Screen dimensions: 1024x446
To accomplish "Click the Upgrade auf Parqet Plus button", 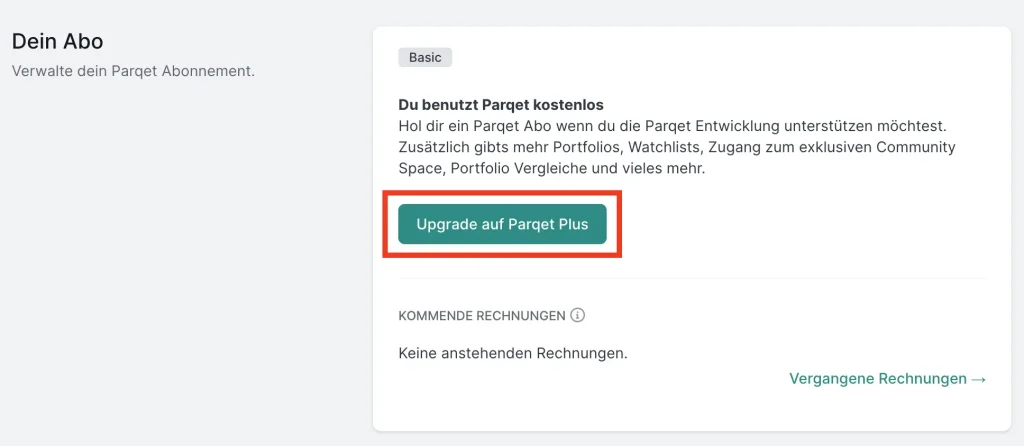I will tap(502, 224).
